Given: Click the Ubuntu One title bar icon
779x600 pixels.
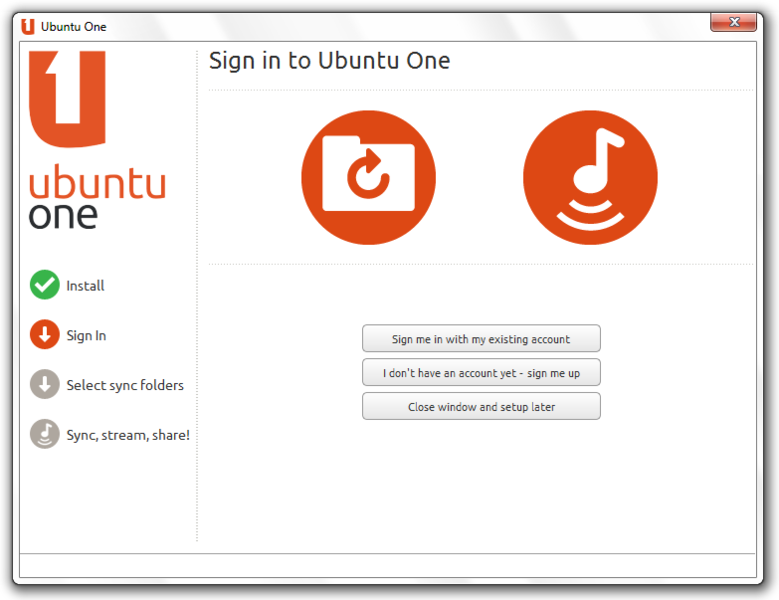Looking at the screenshot, I should click(28, 26).
